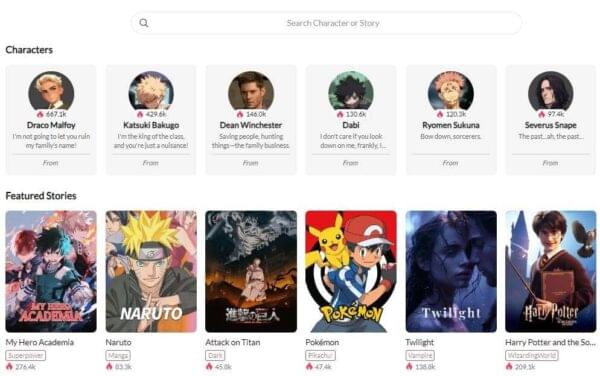
Task: Open Dabi's character avatar
Action: (x=351, y=93)
